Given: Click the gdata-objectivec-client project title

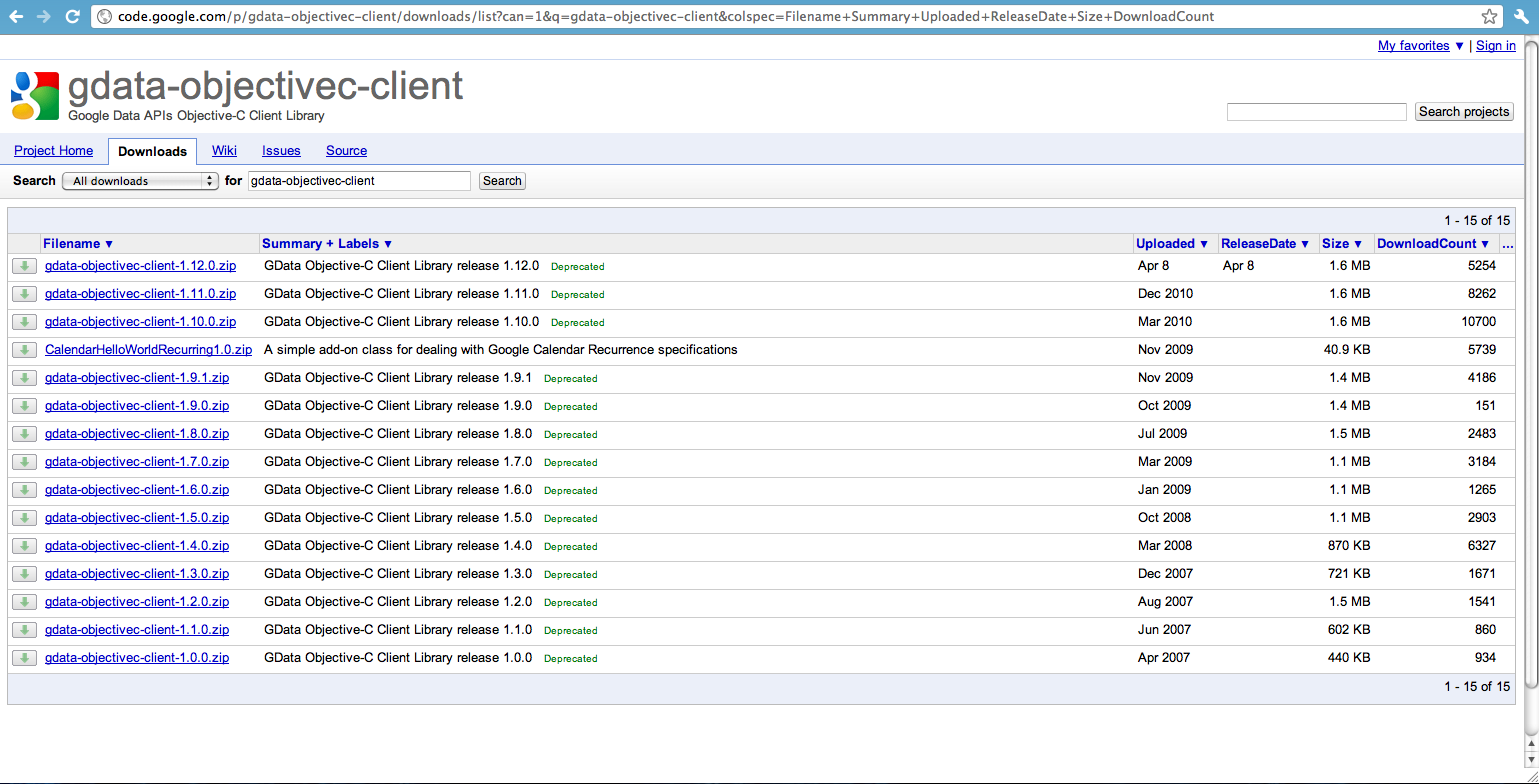Looking at the screenshot, I should (x=266, y=87).
